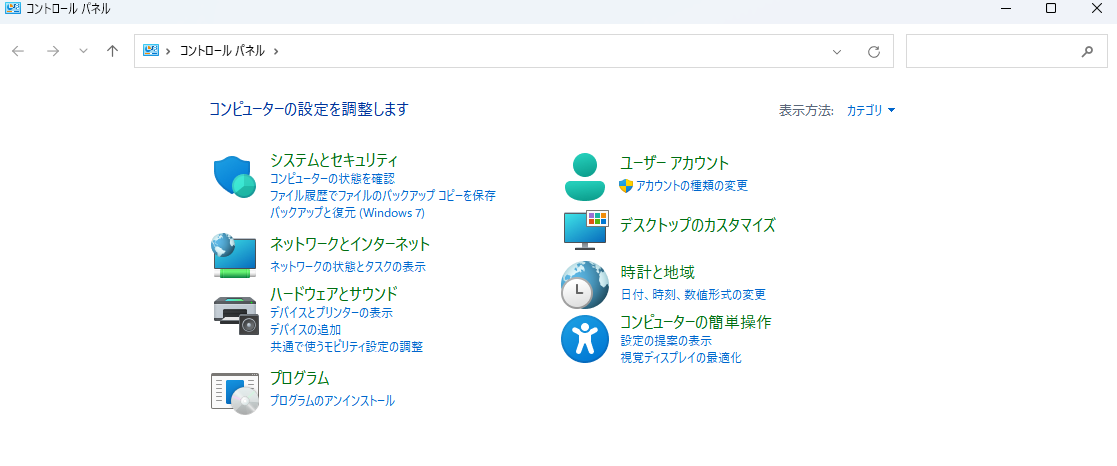Open the User Accounts person icon
The image size is (1117, 466).
(584, 176)
